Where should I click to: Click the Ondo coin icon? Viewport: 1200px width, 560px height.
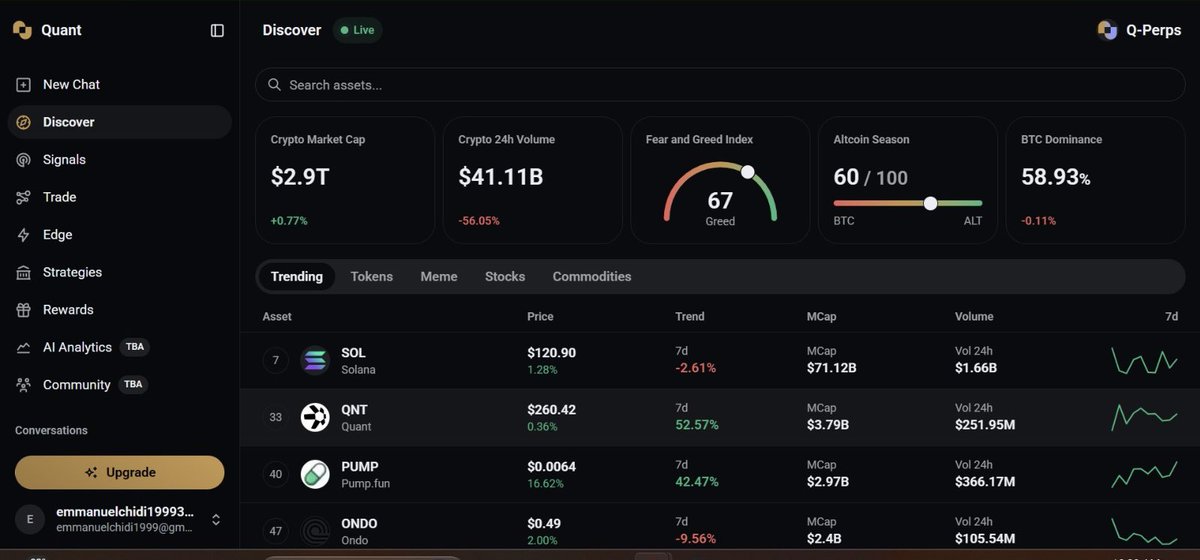pyautogui.click(x=315, y=530)
